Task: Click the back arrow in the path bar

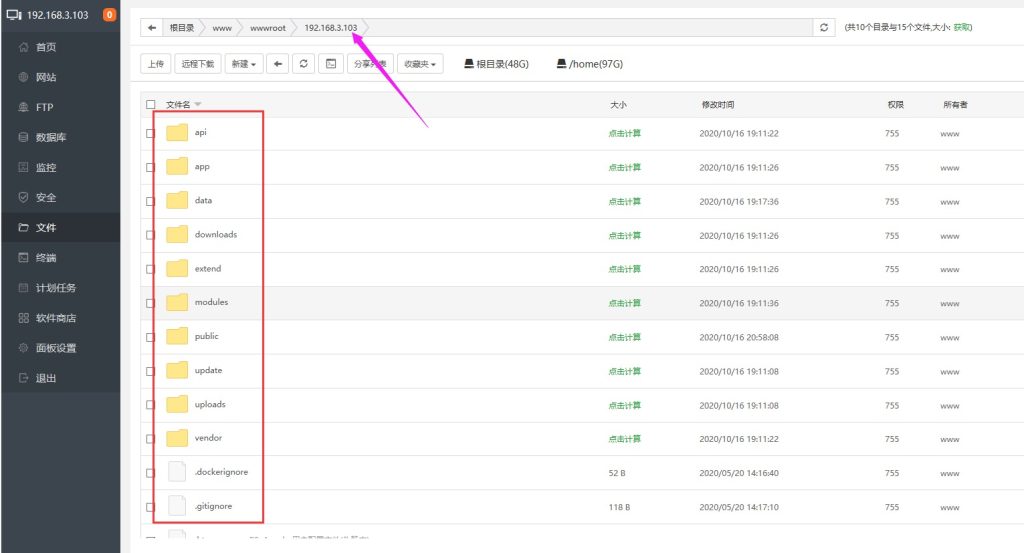Action: tap(151, 28)
